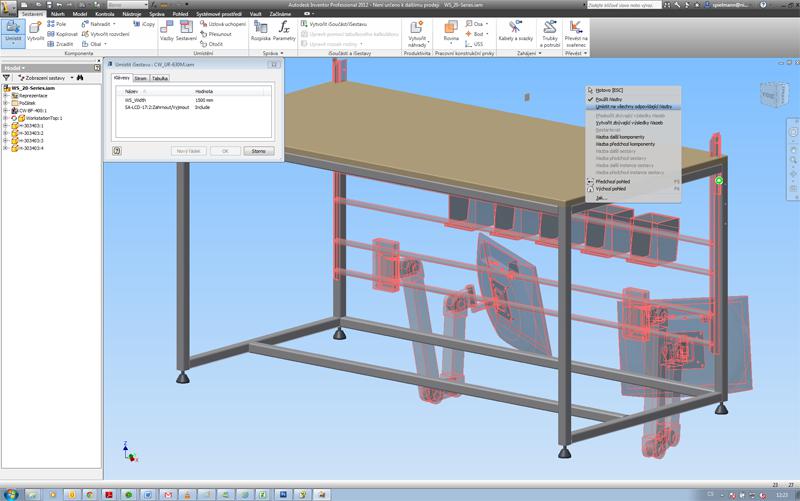800x501 pixels.
Task: Choose Hotovo [ESC] in context menu
Action: point(610,91)
